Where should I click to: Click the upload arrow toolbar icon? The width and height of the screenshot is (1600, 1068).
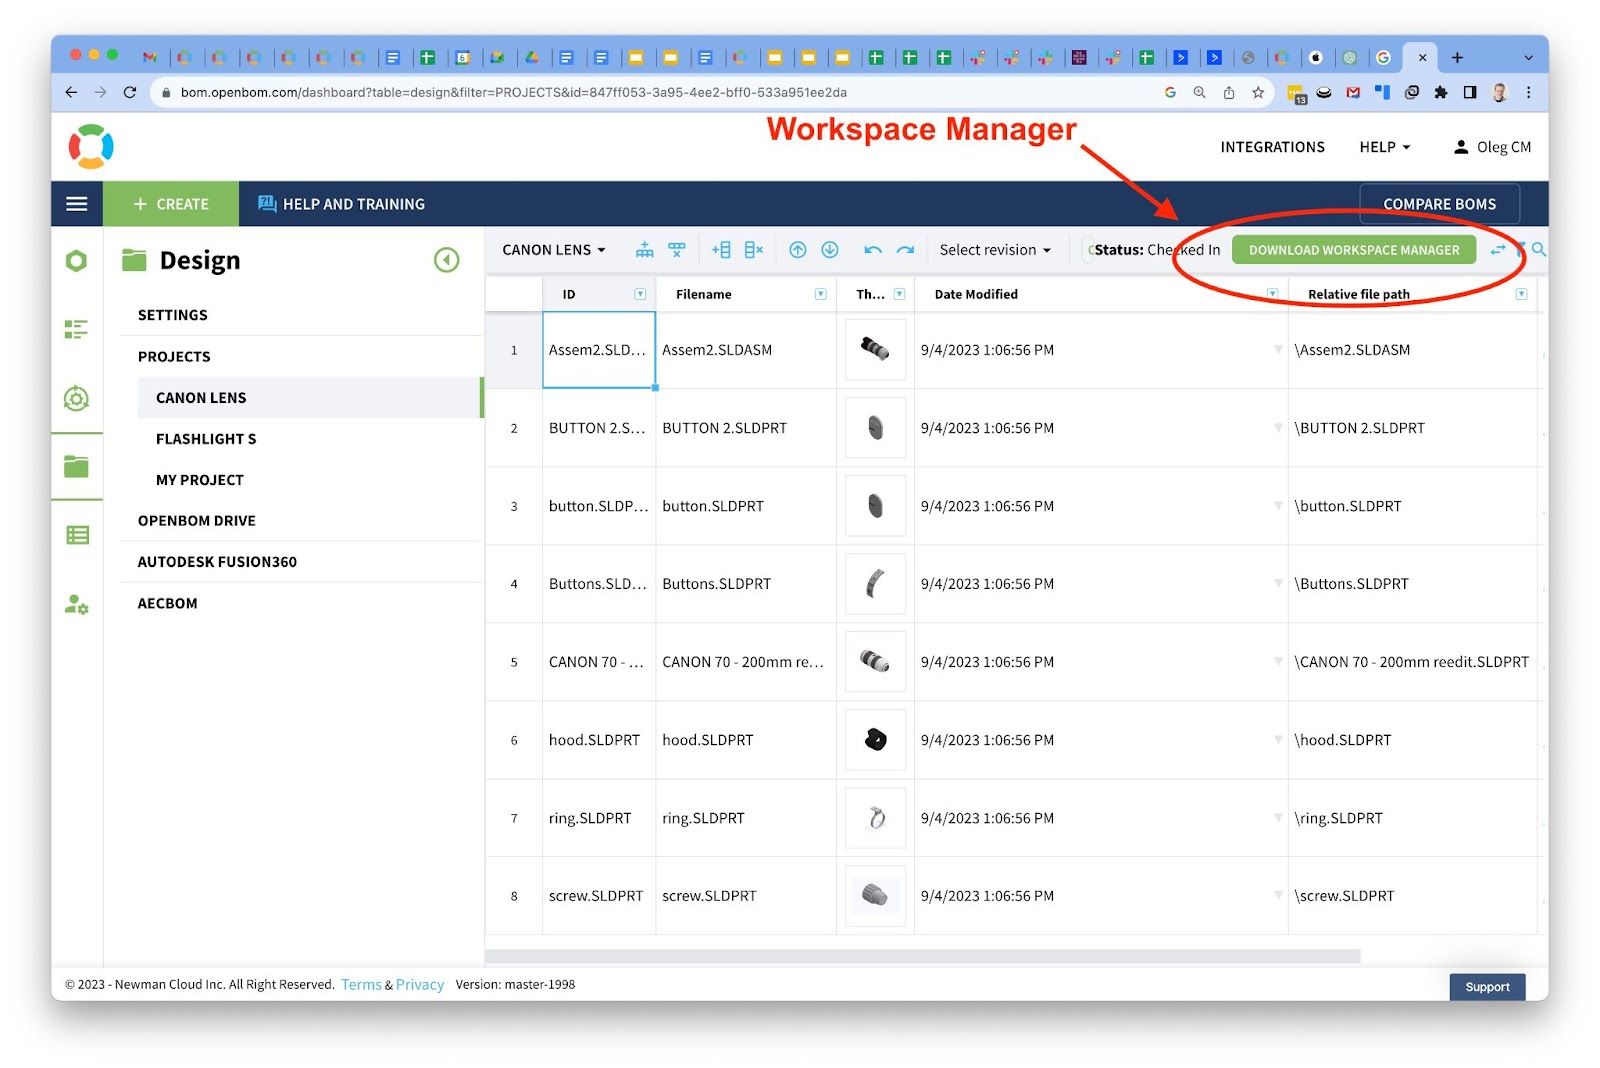798,250
